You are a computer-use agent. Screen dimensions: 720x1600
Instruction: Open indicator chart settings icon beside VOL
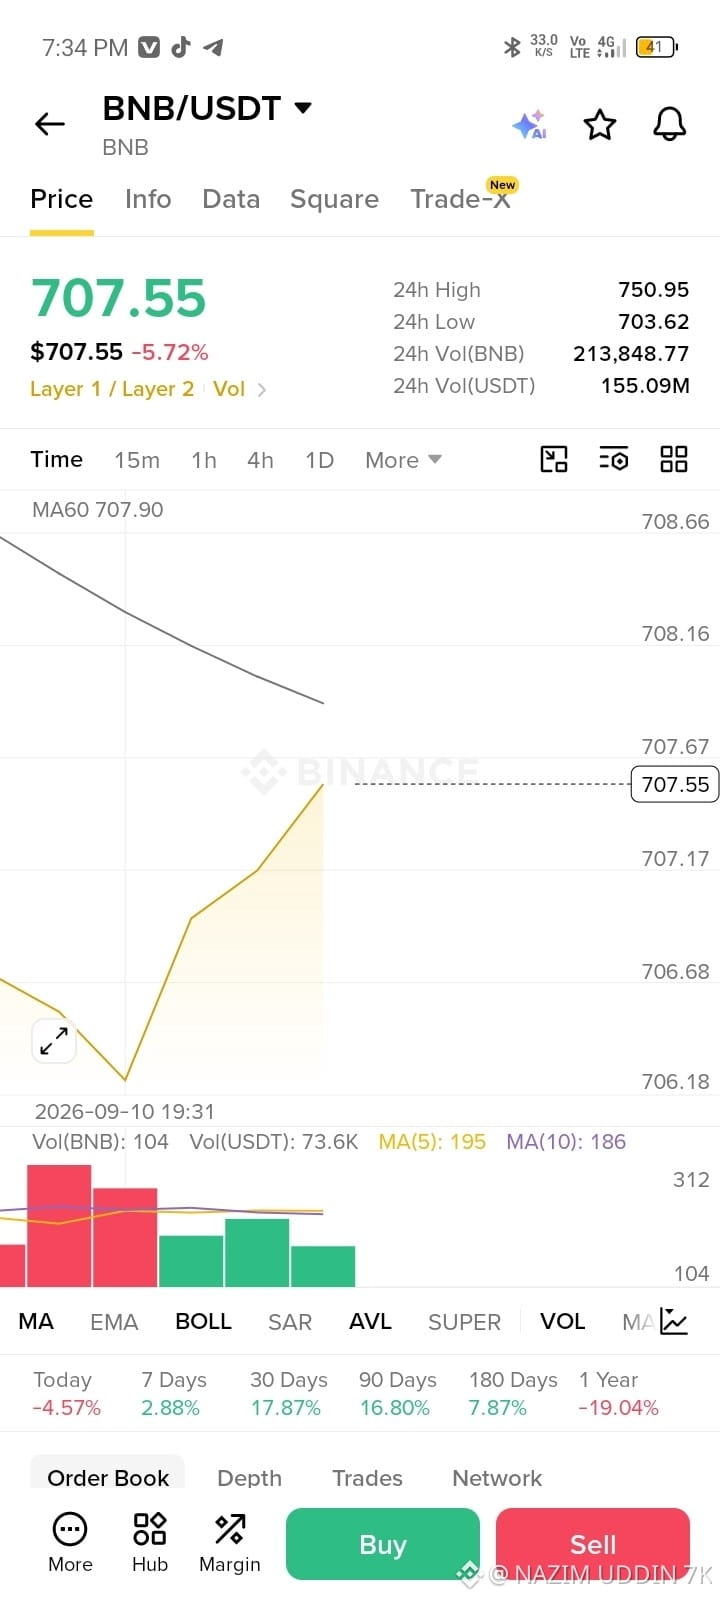pos(674,1321)
